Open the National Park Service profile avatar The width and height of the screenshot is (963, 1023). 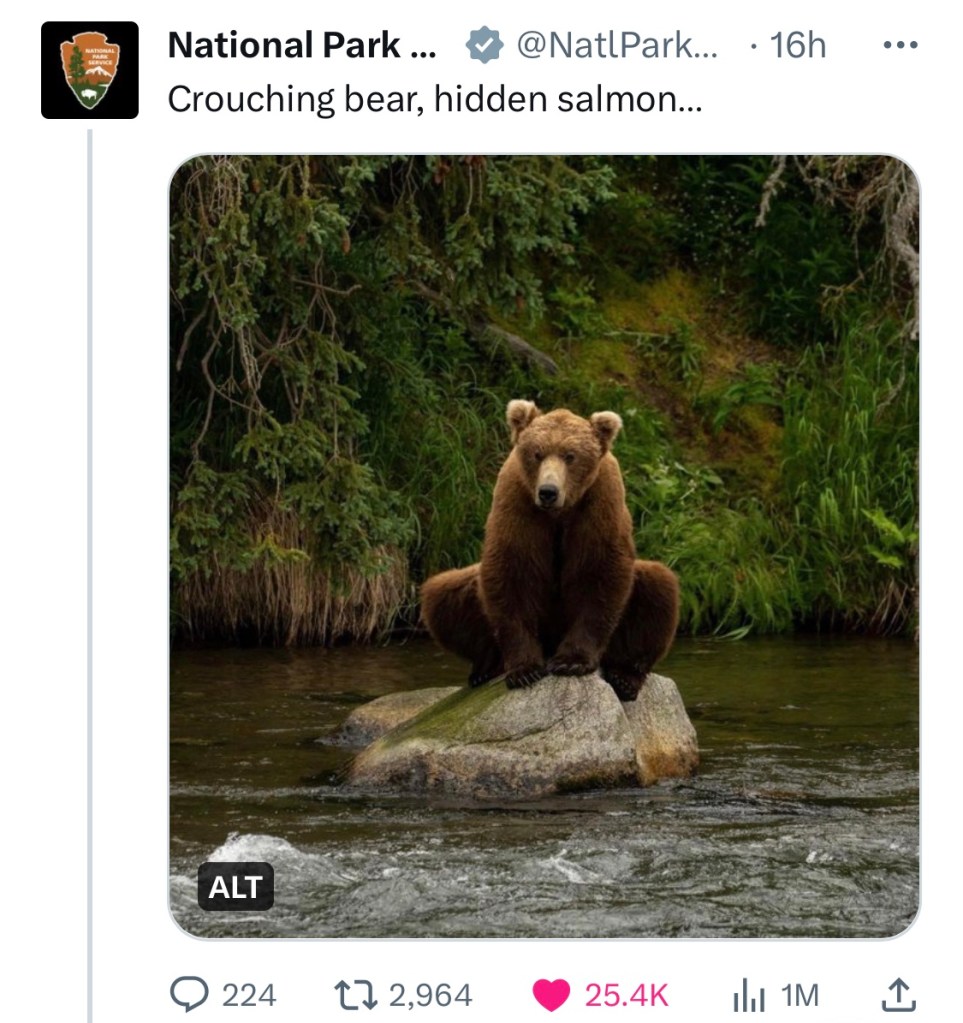coord(90,70)
